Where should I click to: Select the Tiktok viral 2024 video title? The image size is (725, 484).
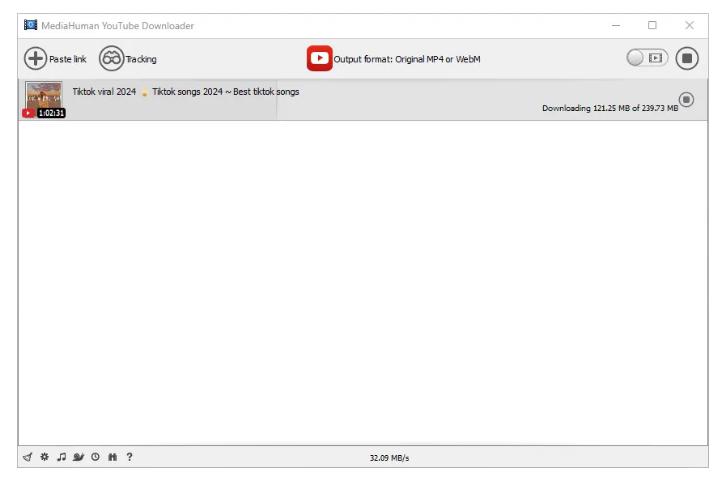pyautogui.click(x=185, y=92)
